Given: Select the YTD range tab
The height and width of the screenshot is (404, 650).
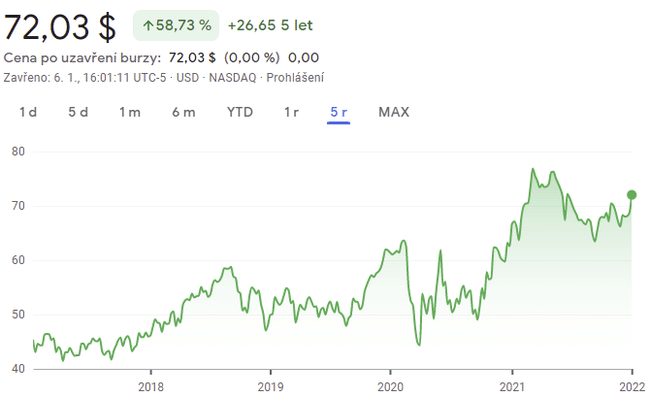Looking at the screenshot, I should click(x=240, y=112).
